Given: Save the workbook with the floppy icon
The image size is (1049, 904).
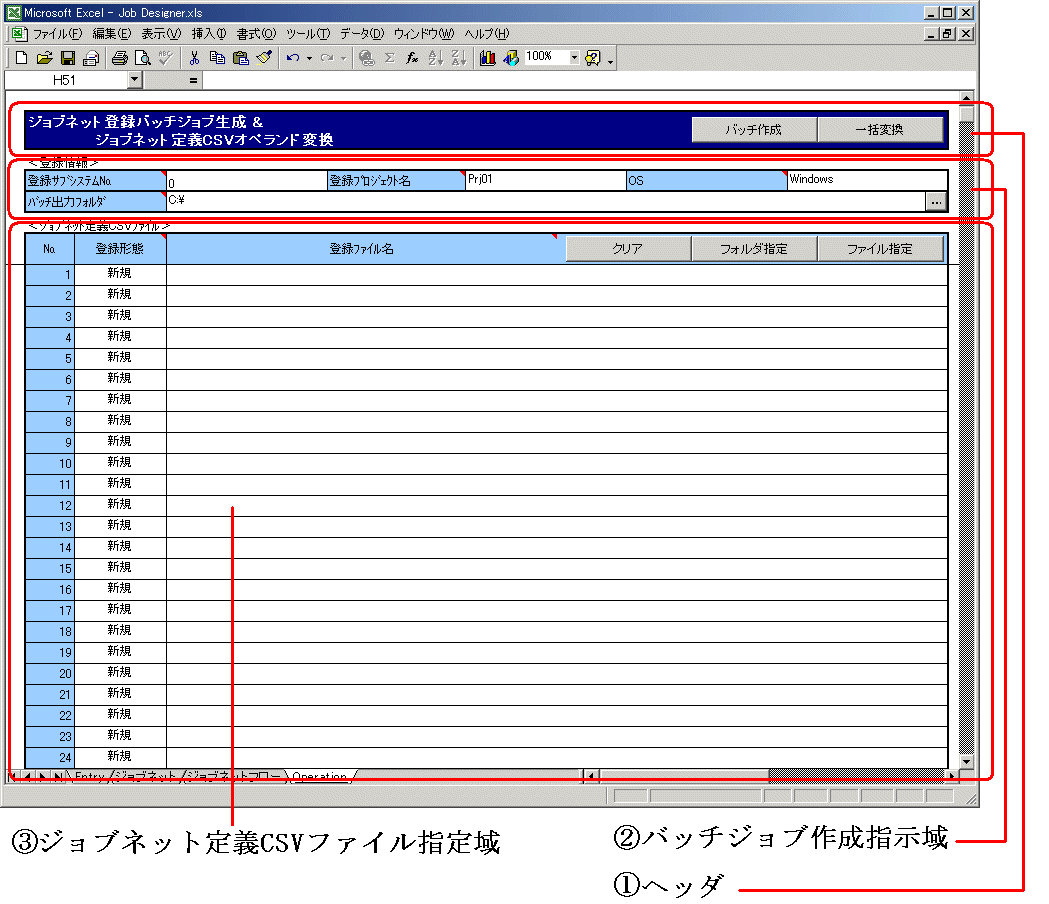Looking at the screenshot, I should (x=68, y=58).
